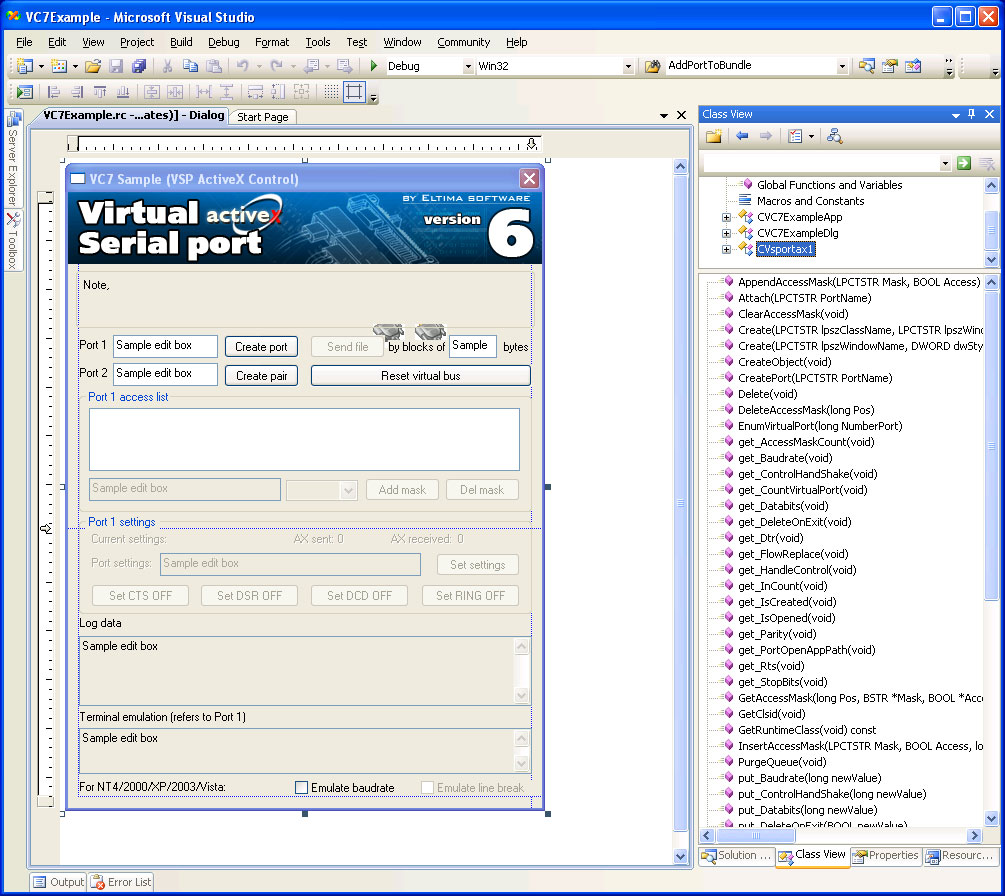Click the Reset virtual bus button

[x=420, y=376]
